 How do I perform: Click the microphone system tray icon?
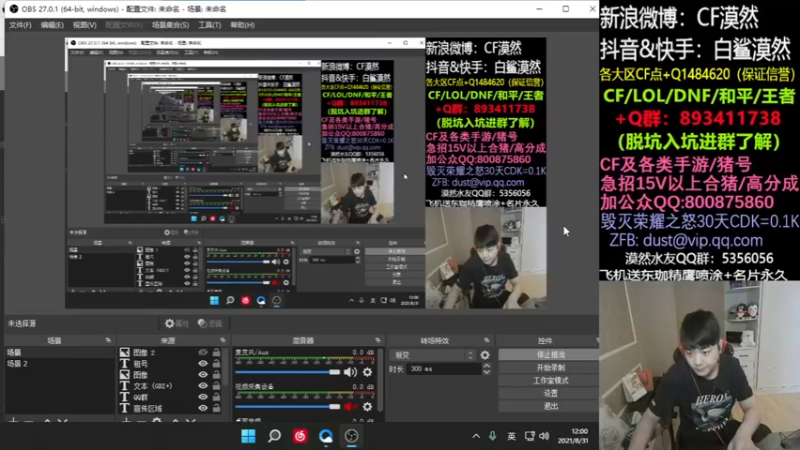[x=492, y=436]
